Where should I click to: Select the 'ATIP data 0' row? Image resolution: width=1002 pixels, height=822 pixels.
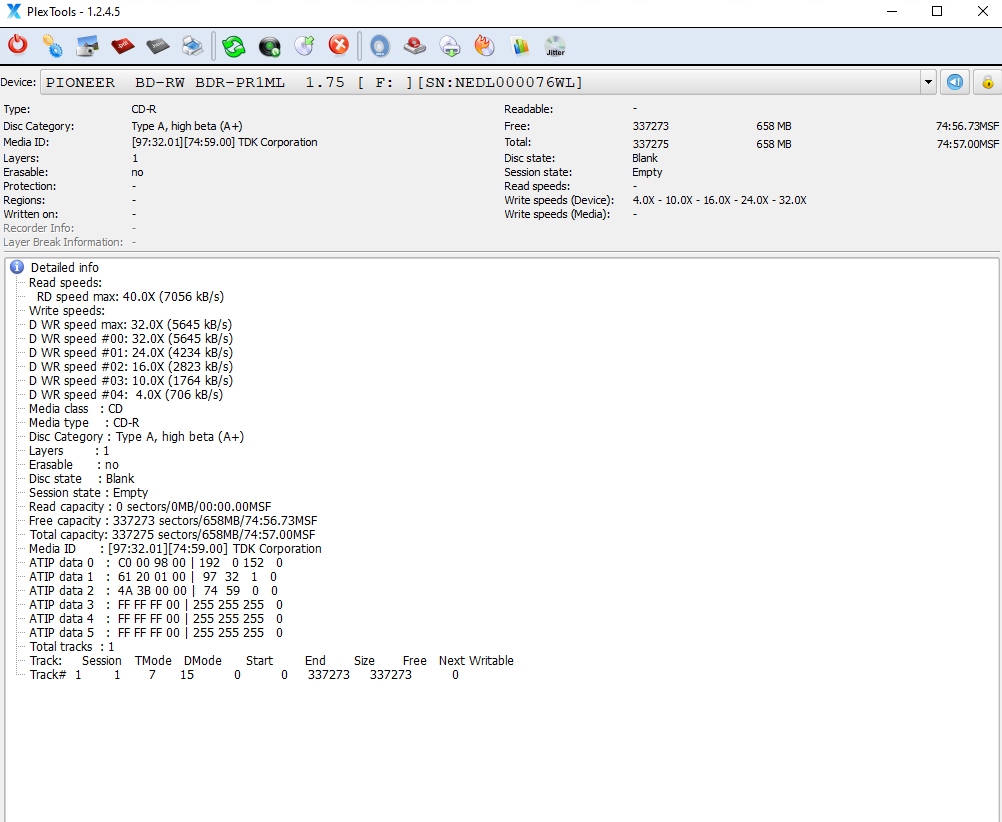(x=155, y=564)
